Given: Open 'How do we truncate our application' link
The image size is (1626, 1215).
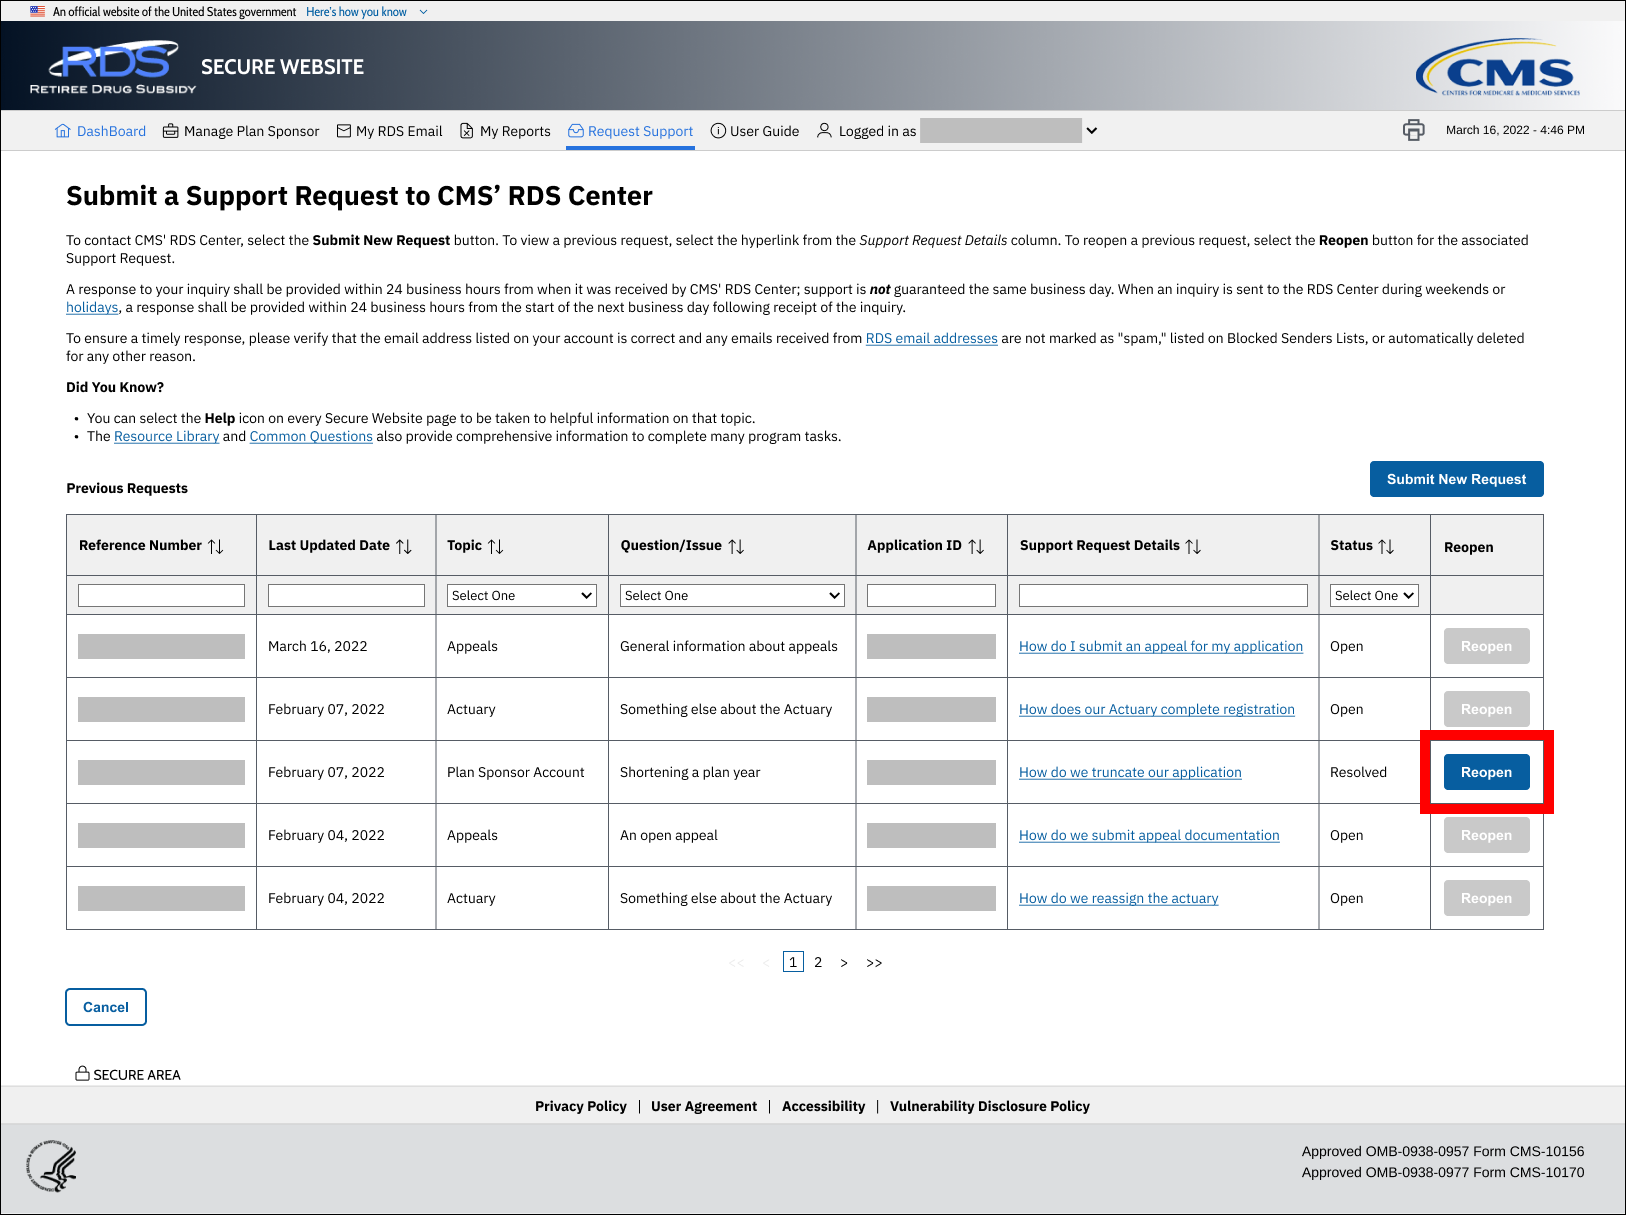Looking at the screenshot, I should [1130, 772].
